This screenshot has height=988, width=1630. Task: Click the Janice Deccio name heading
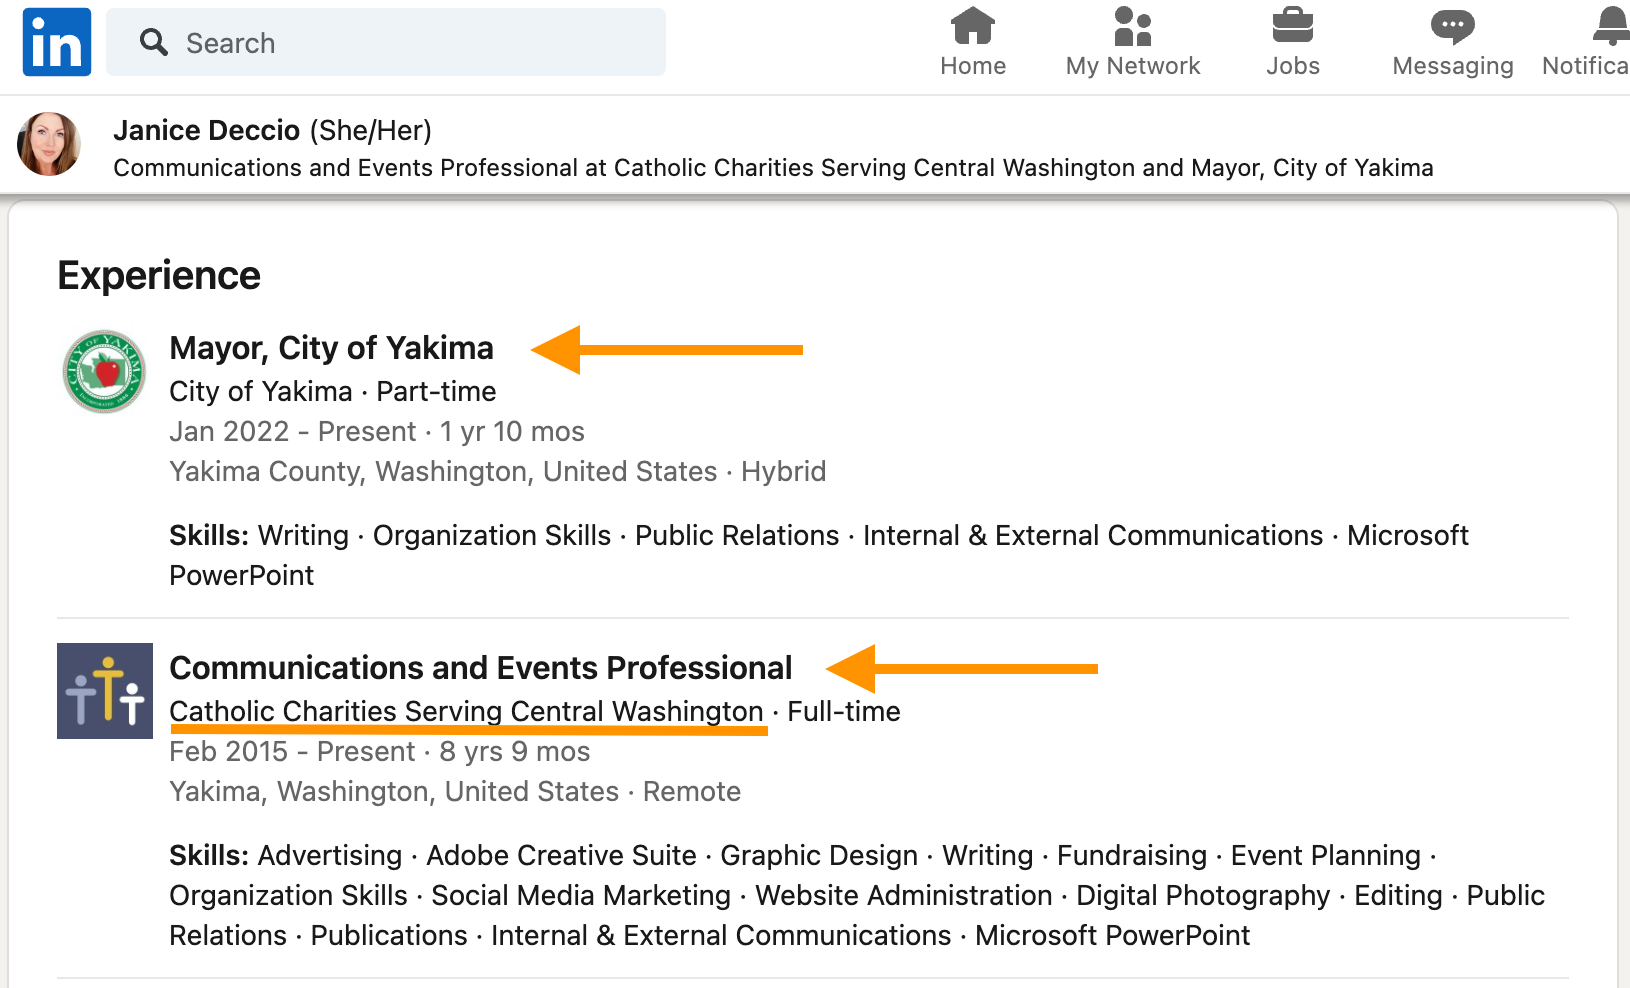pyautogui.click(x=206, y=130)
